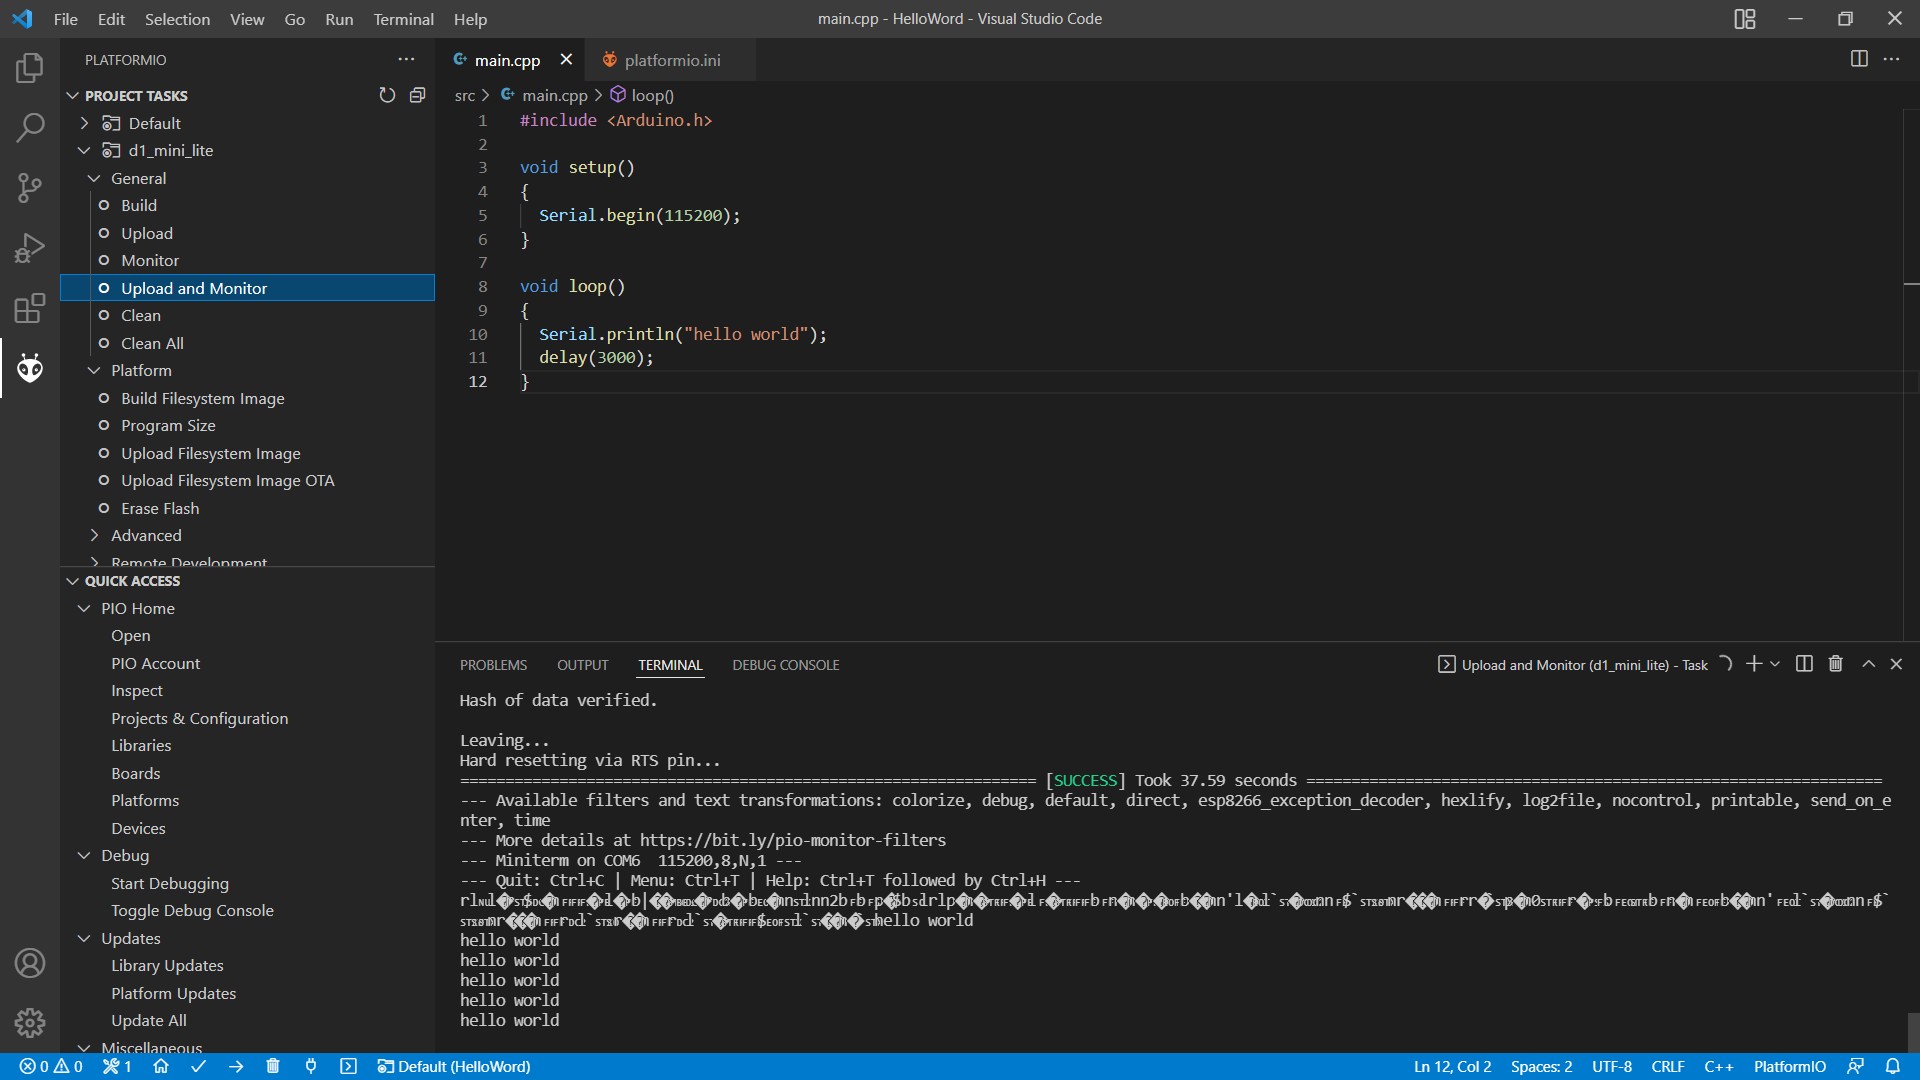Expand the Advanced task group
Screen dimensions: 1920x1080
(x=94, y=535)
